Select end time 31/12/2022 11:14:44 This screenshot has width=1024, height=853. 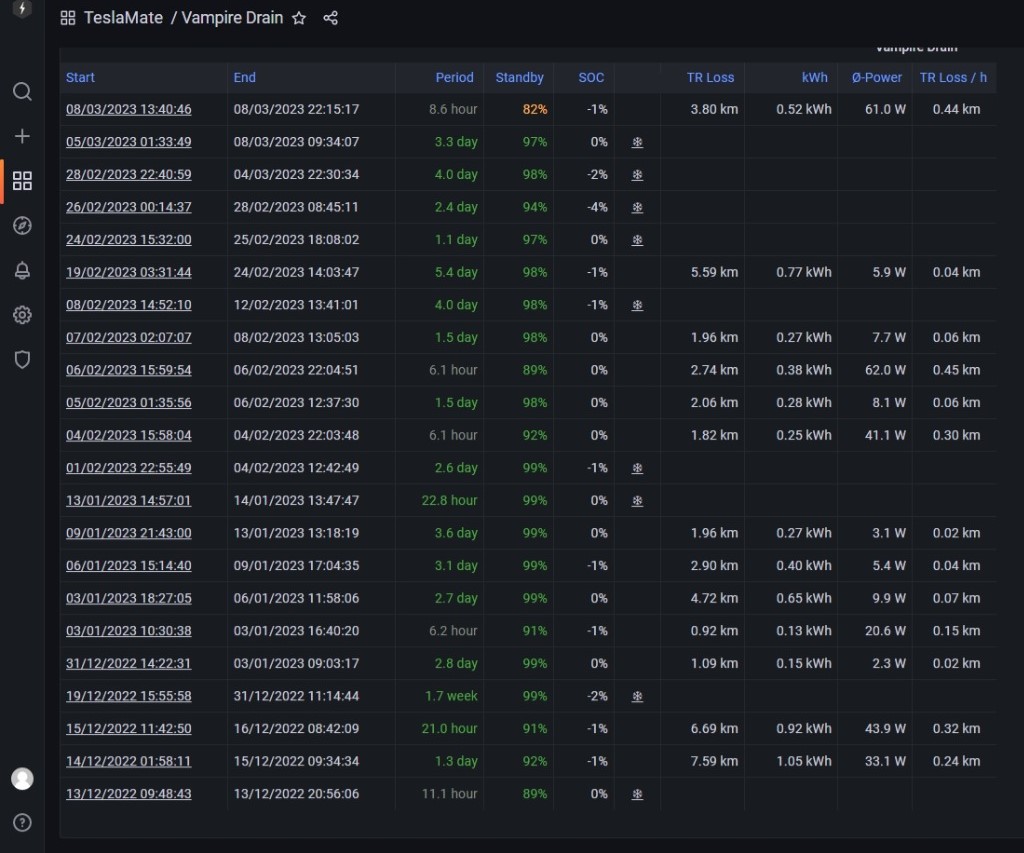(x=296, y=696)
